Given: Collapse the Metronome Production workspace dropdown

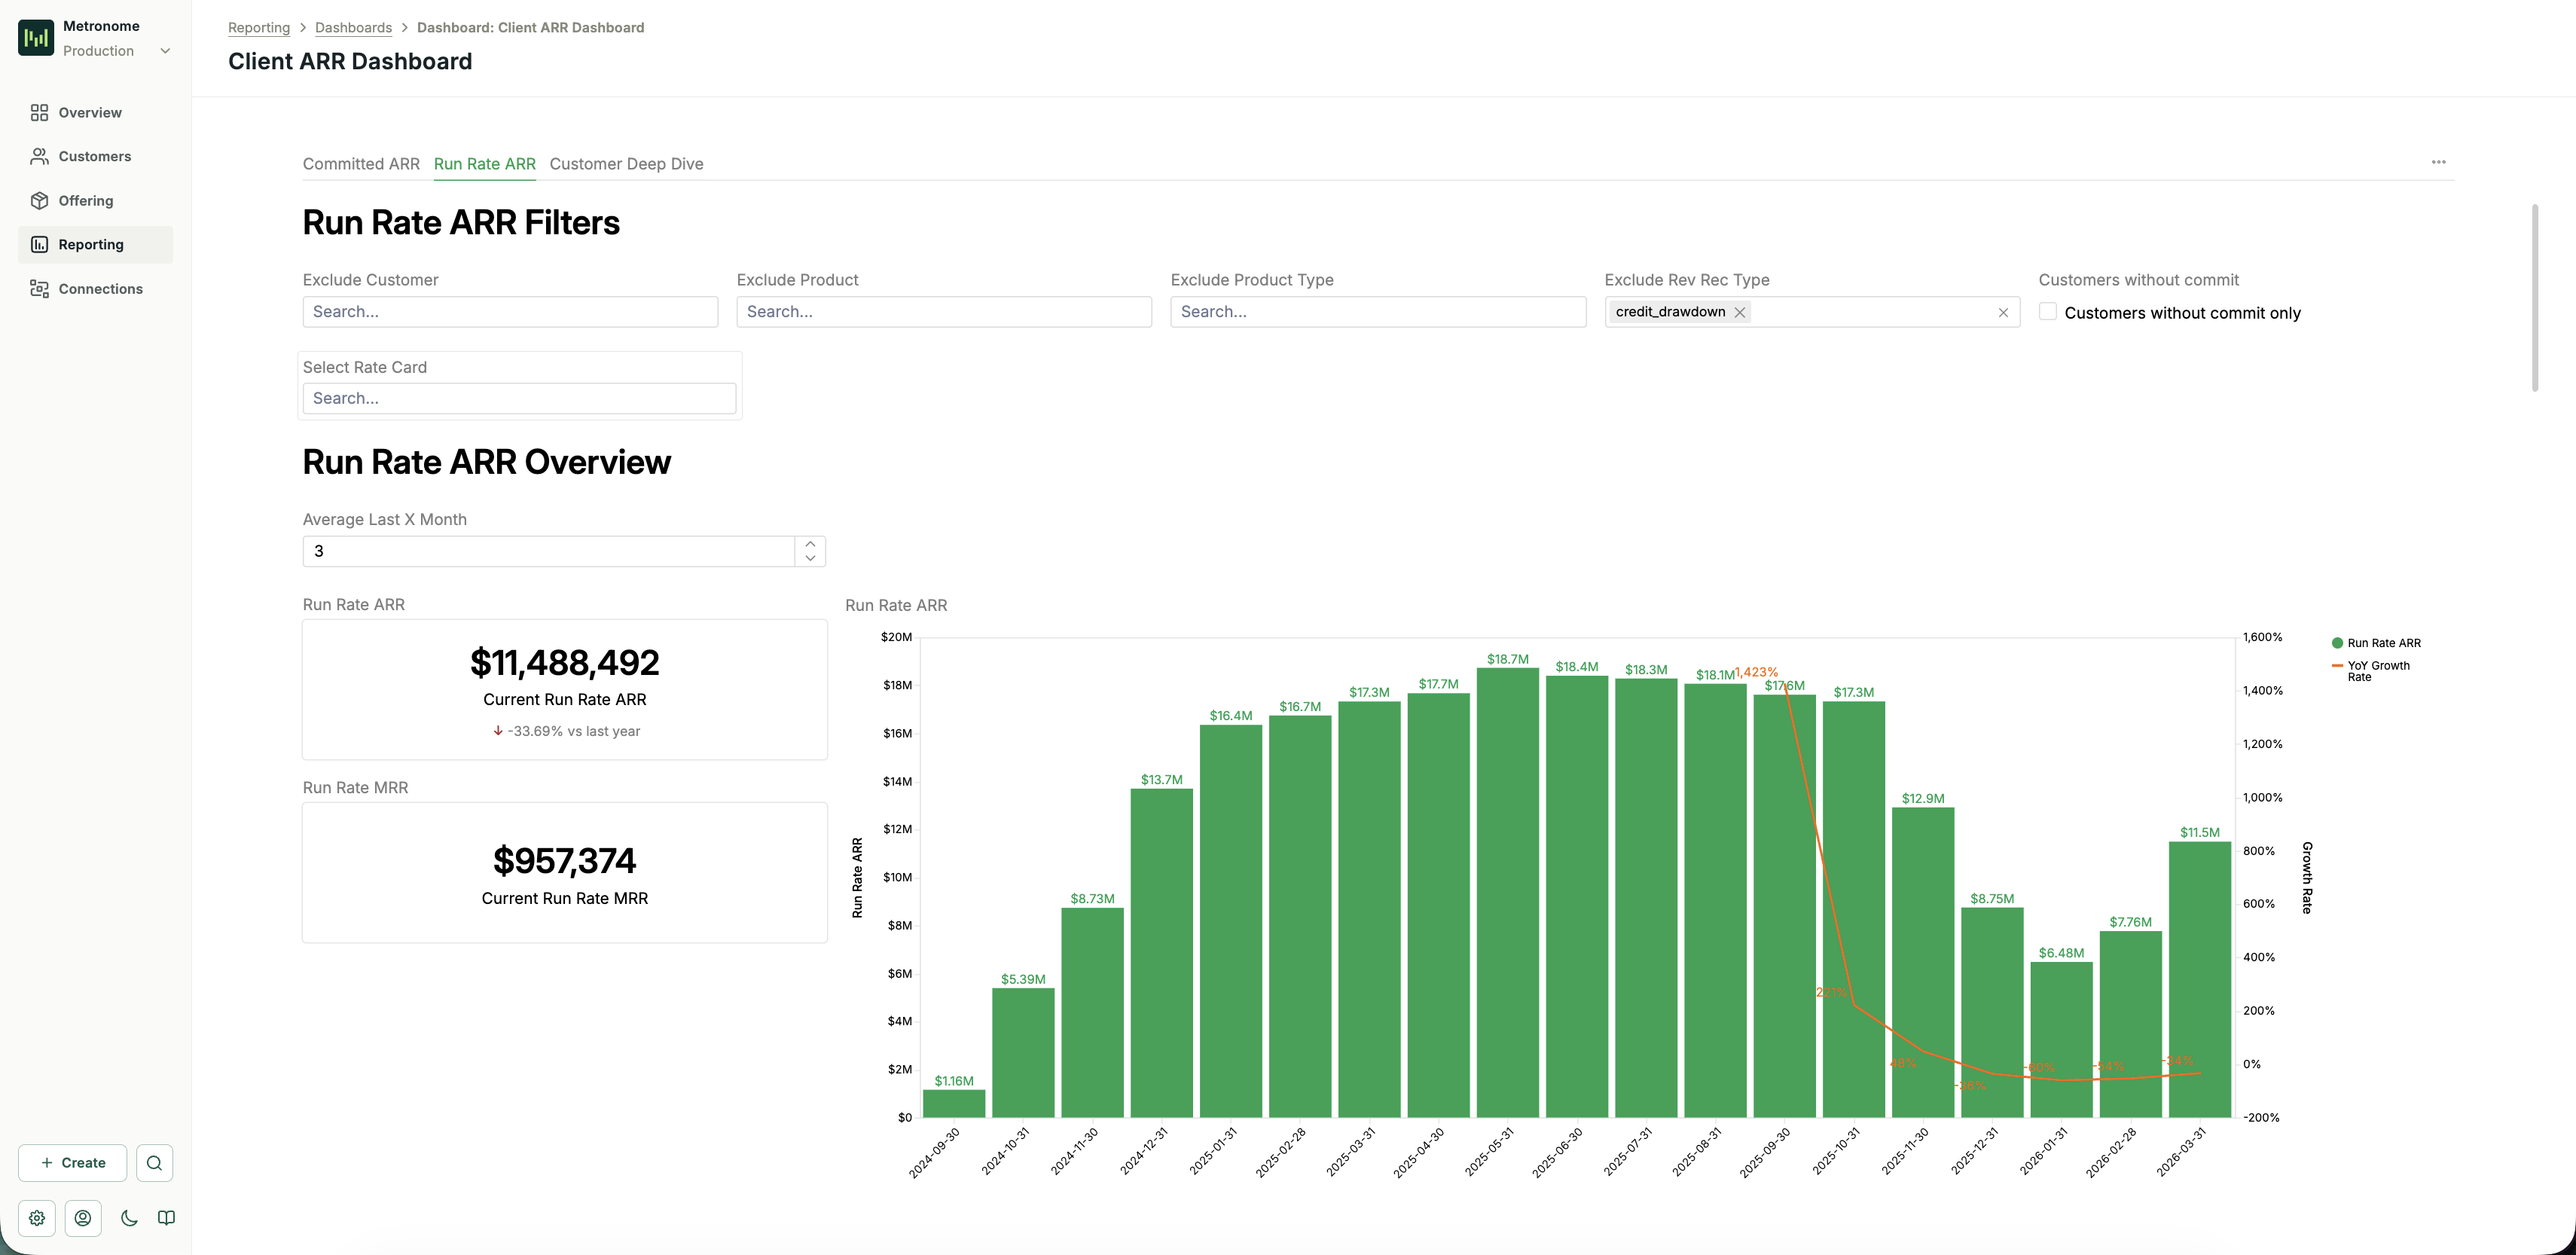Looking at the screenshot, I should point(165,50).
